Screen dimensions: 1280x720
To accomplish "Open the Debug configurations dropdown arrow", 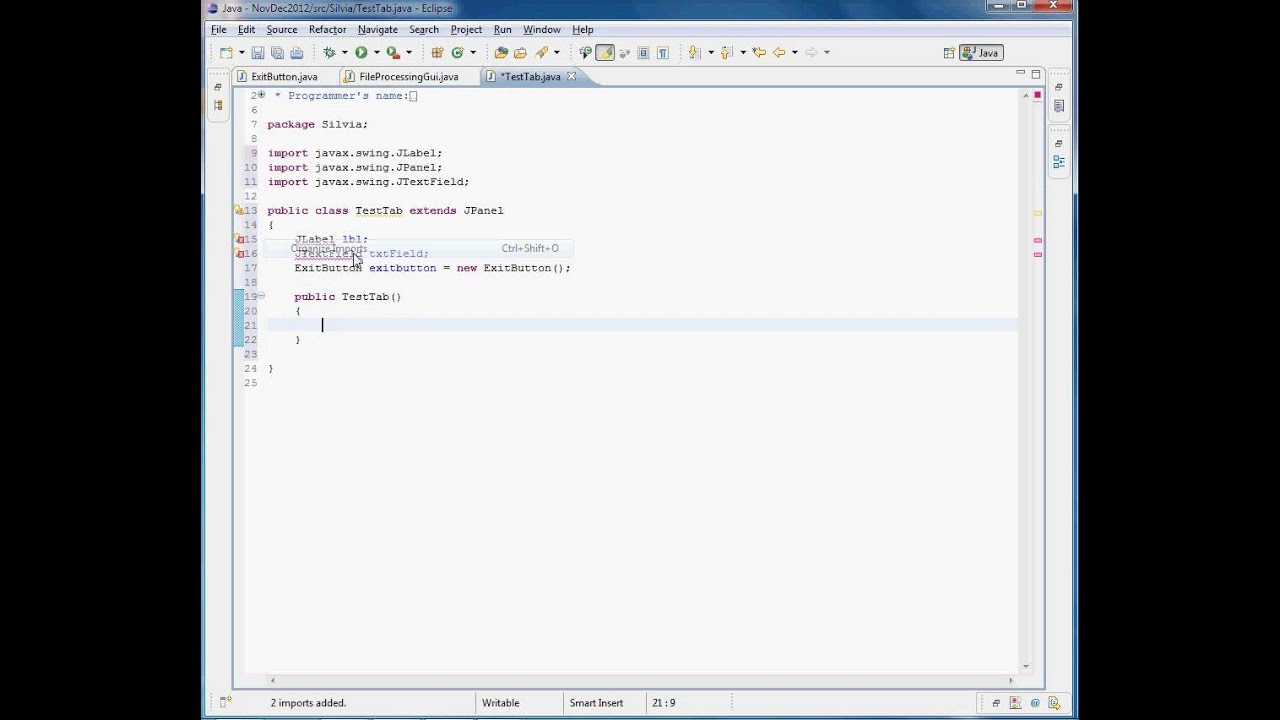I will pyautogui.click(x=344, y=52).
